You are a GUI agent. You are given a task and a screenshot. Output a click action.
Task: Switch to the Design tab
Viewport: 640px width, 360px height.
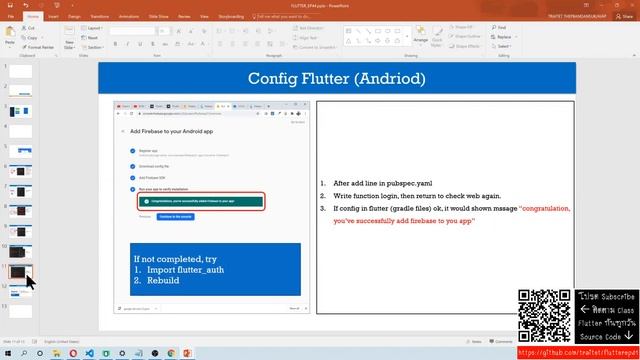point(74,16)
